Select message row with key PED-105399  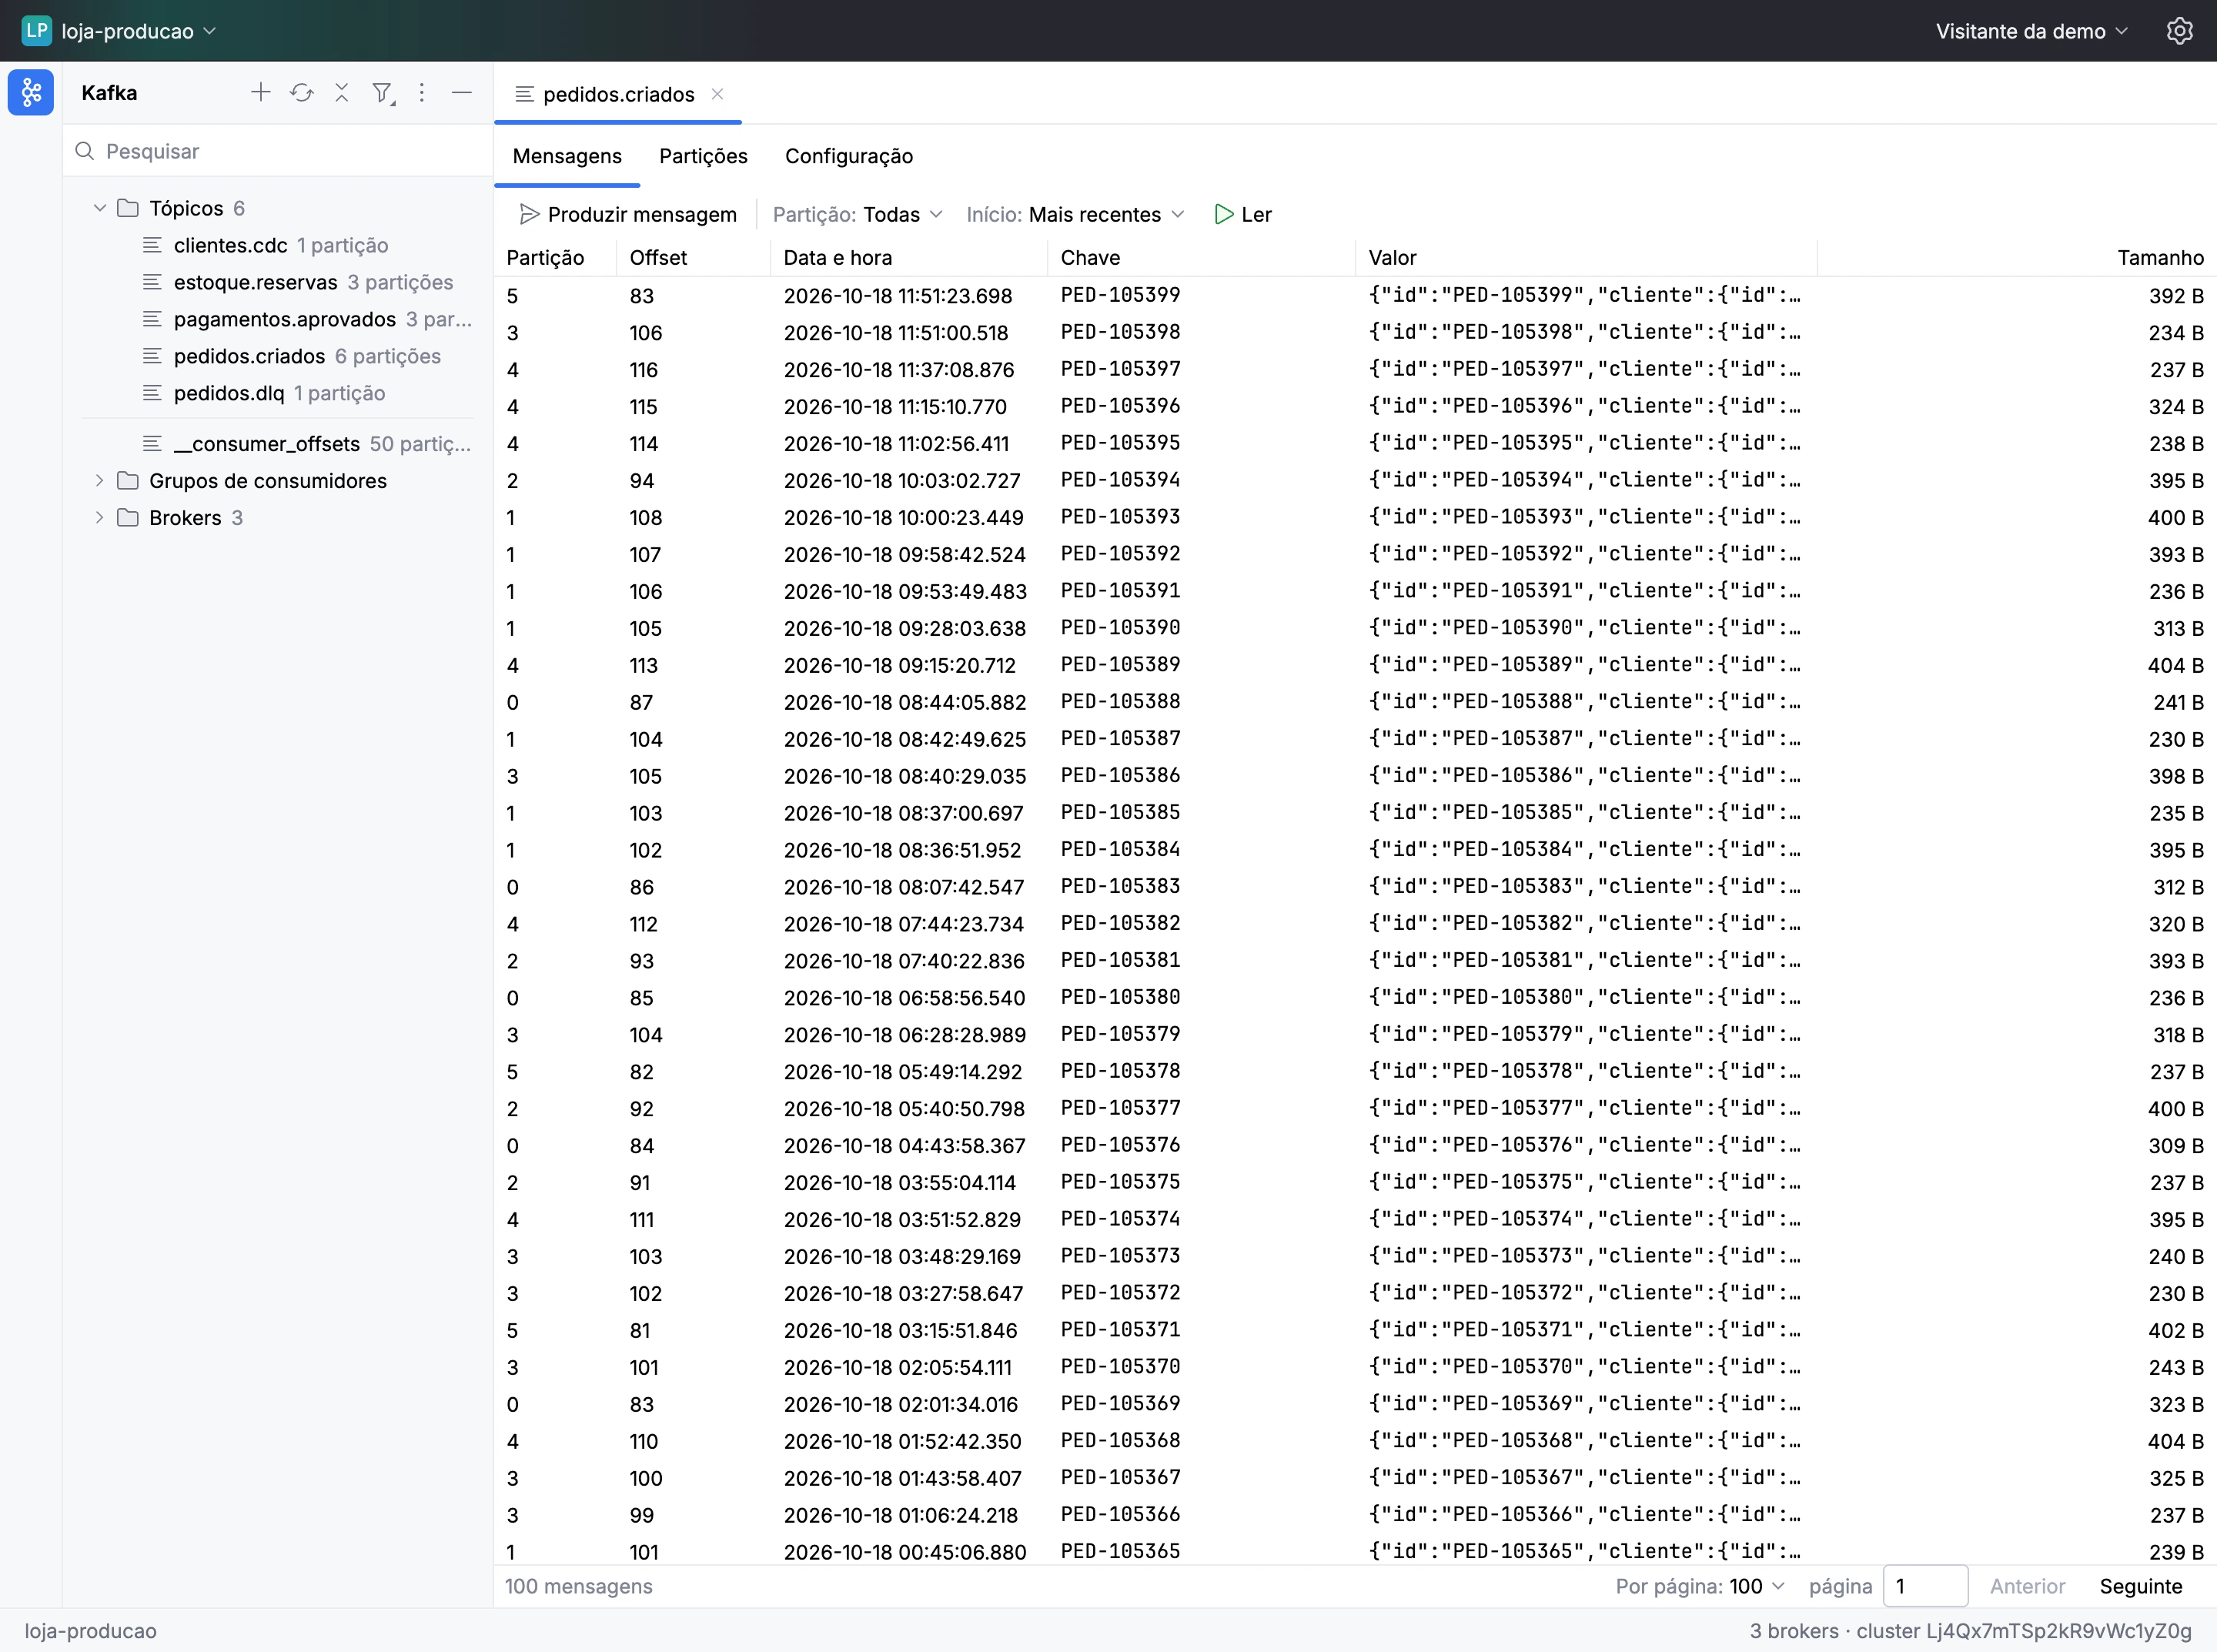pos(1355,295)
